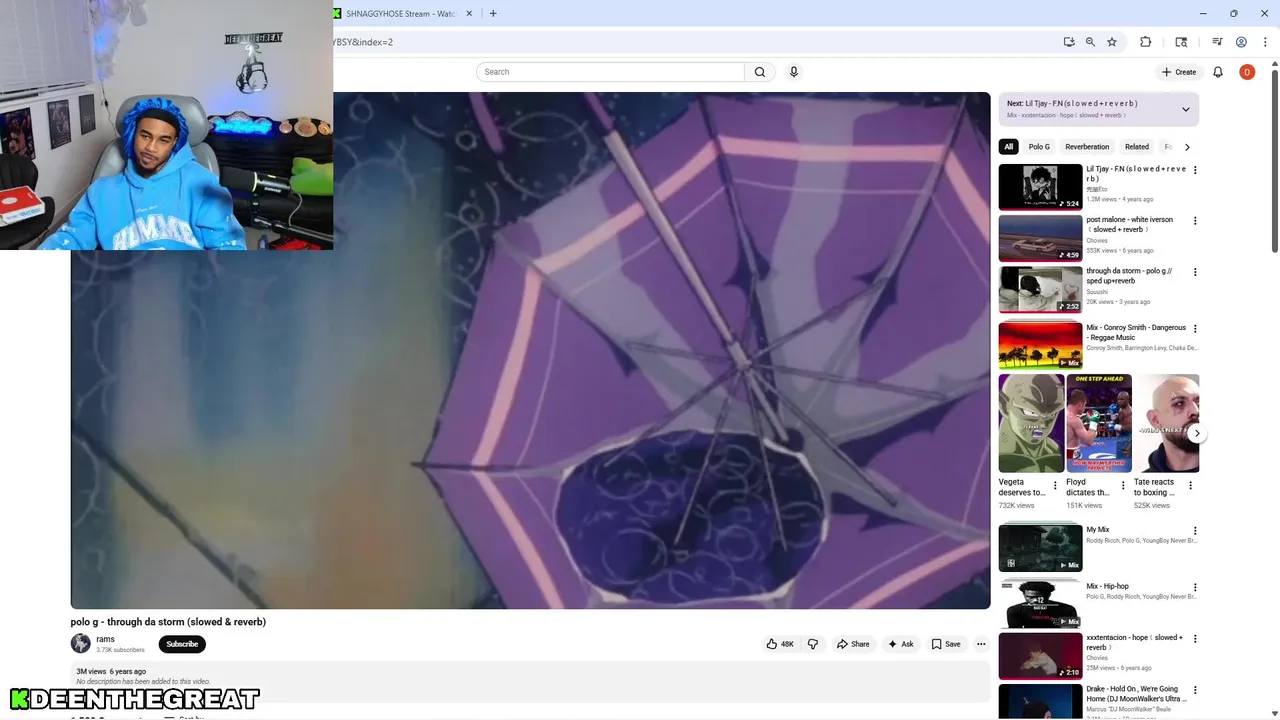Image resolution: width=1280 pixels, height=720 pixels.
Task: Open options for post malone - white iverson
Action: pos(1195,221)
